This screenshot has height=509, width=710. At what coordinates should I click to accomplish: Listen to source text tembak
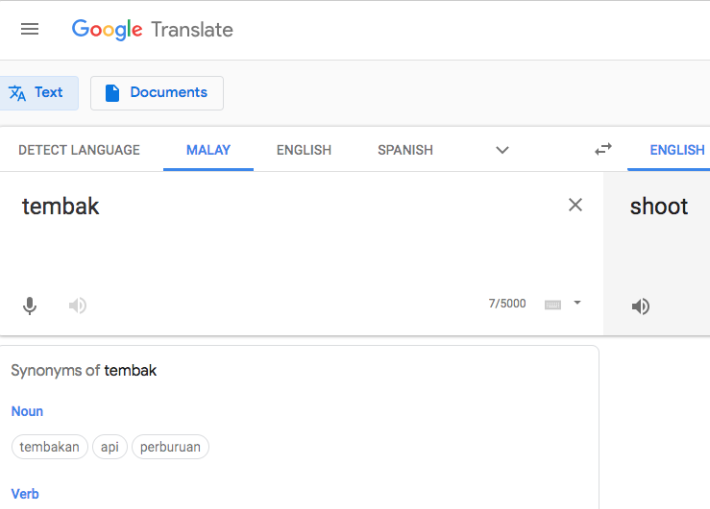[x=78, y=305]
